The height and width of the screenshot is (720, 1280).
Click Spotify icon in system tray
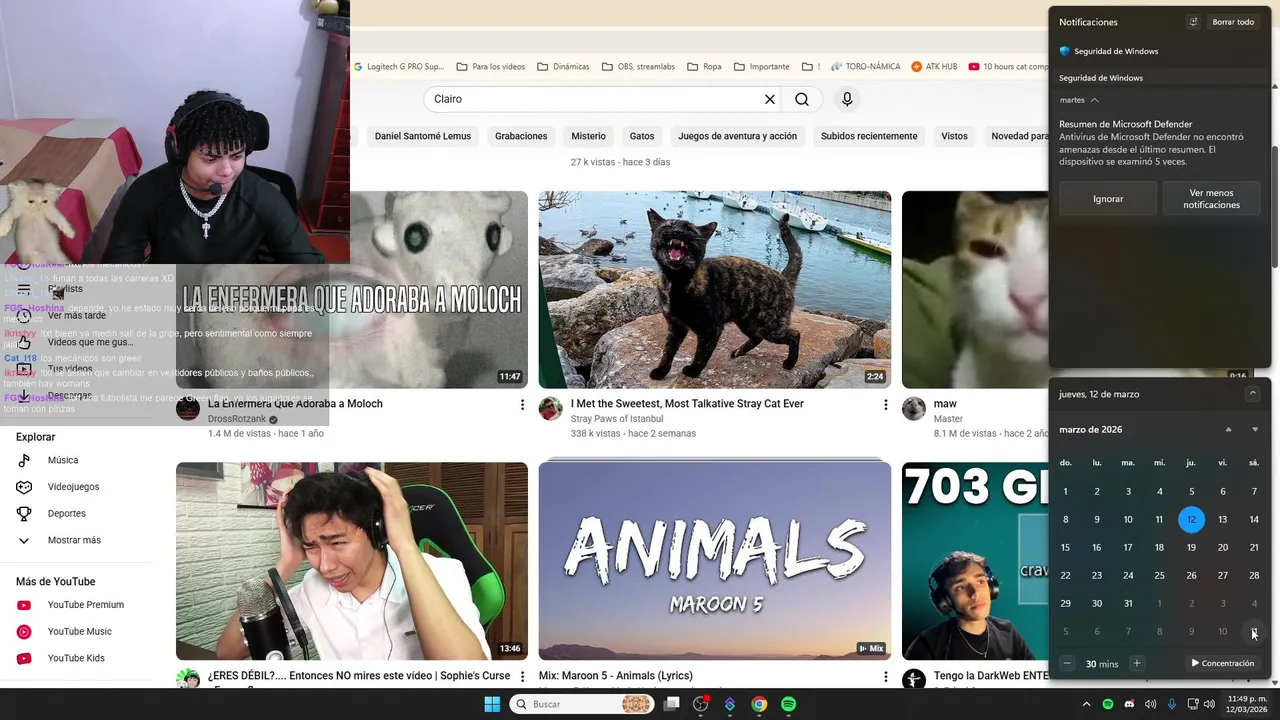(1107, 704)
